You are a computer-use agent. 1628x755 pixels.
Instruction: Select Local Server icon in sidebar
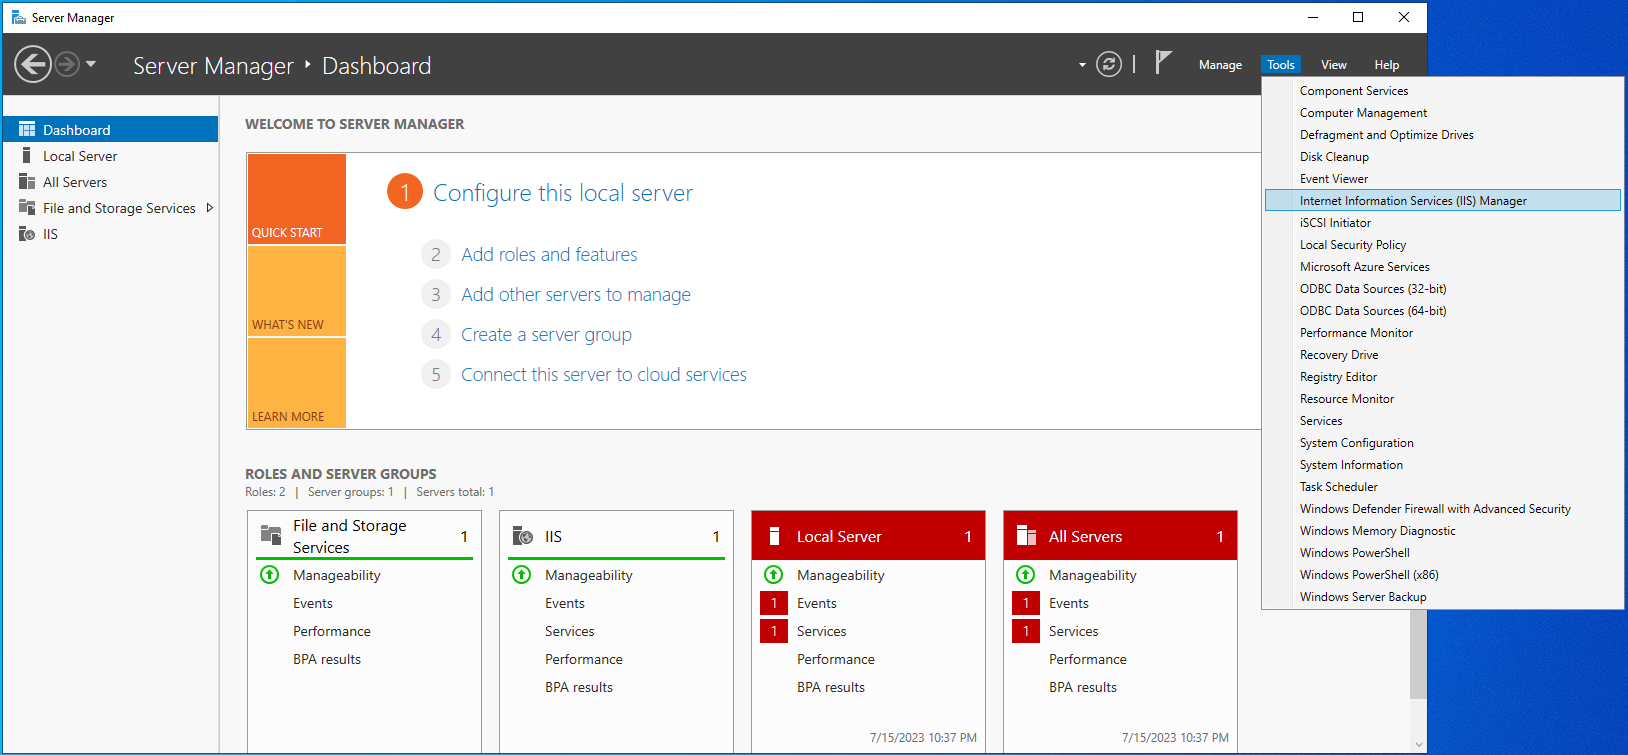point(26,155)
